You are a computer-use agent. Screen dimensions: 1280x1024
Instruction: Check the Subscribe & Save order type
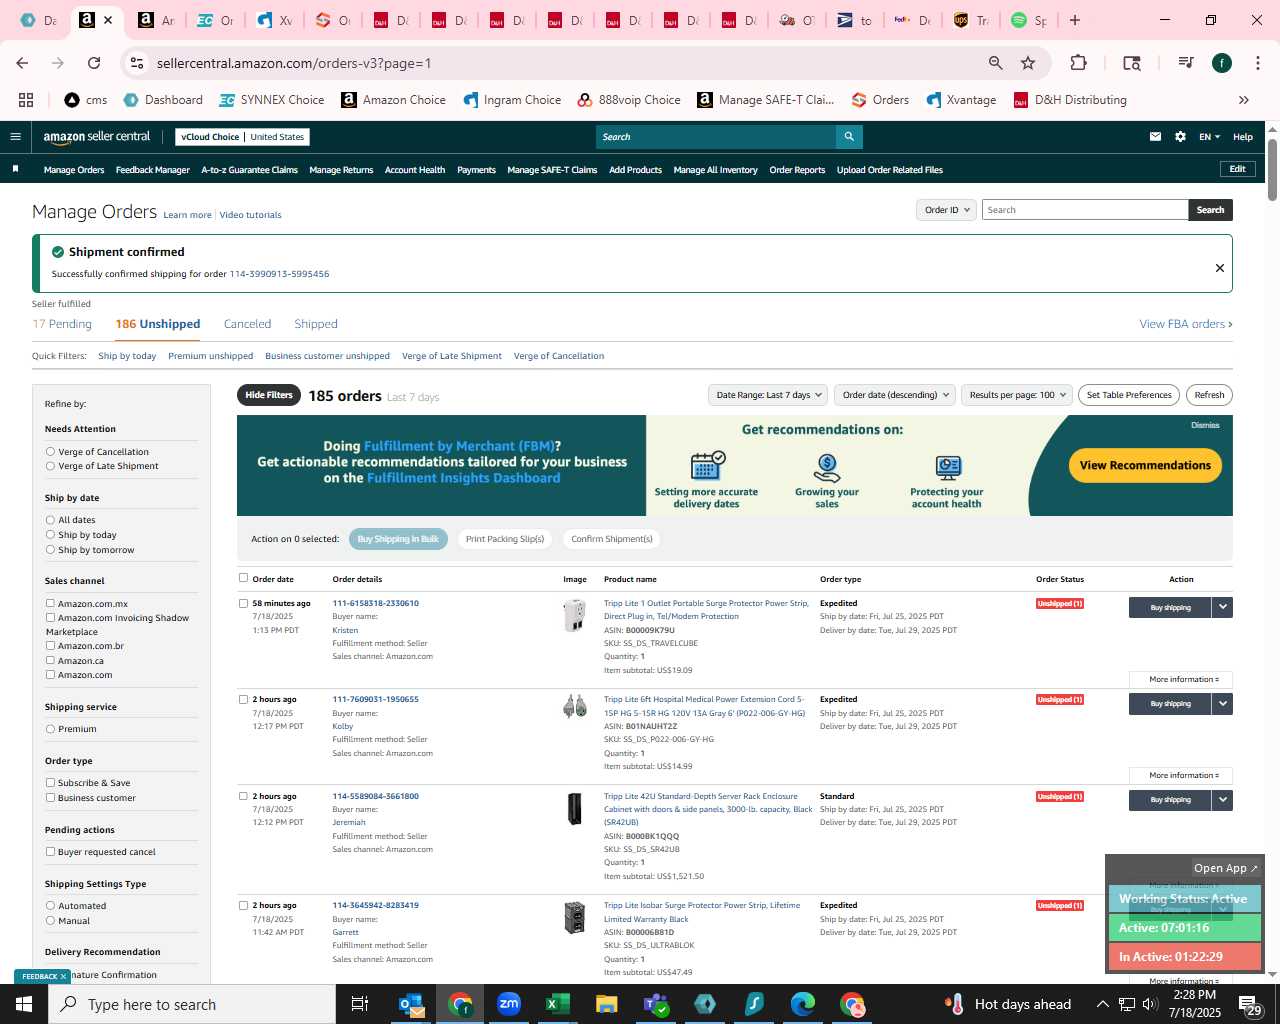(x=50, y=783)
